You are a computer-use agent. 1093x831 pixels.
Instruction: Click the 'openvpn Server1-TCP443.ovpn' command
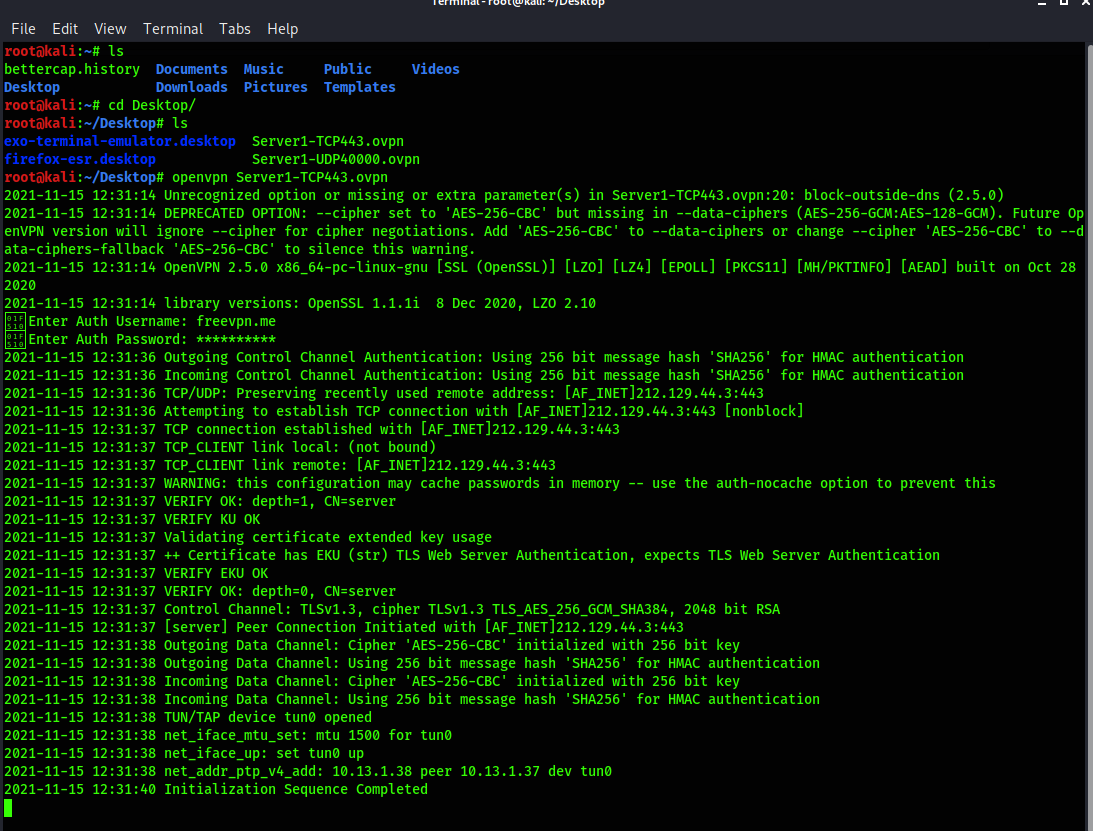(x=280, y=177)
